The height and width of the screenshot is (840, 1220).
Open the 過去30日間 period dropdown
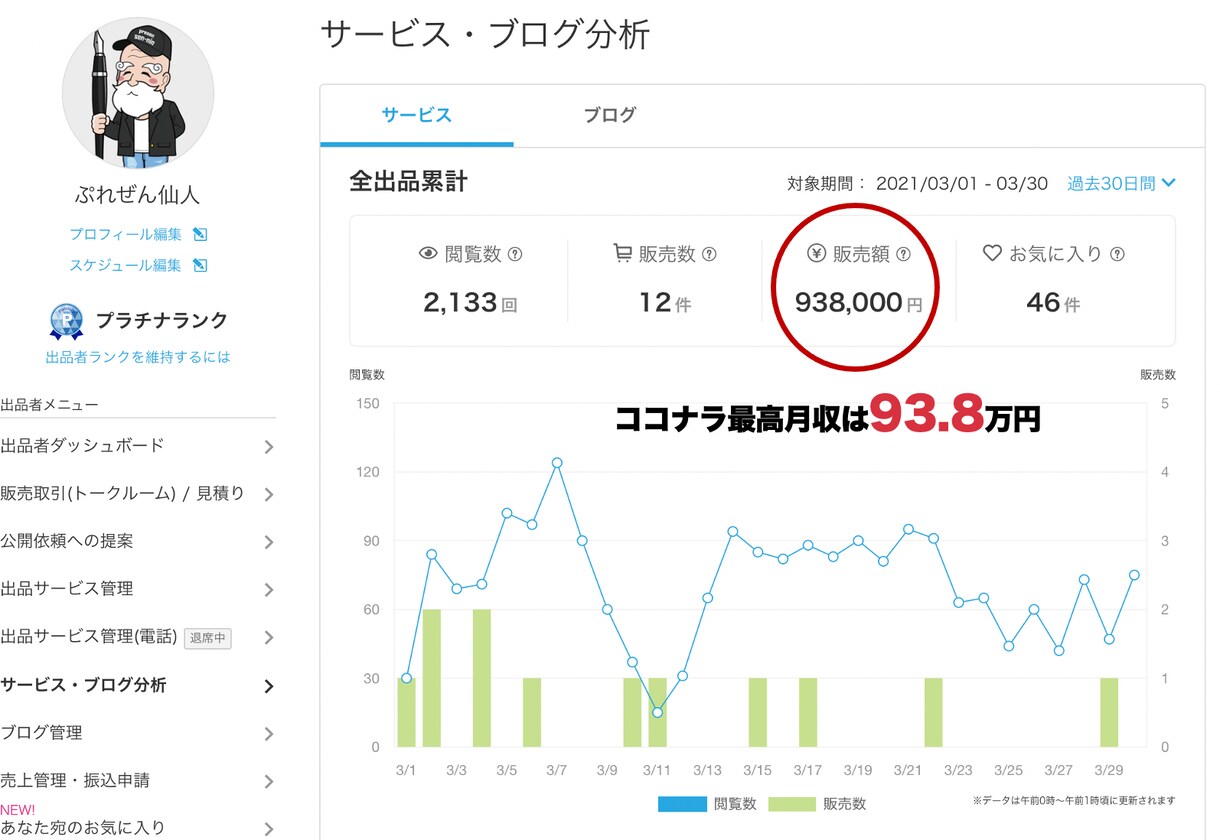pos(1121,184)
